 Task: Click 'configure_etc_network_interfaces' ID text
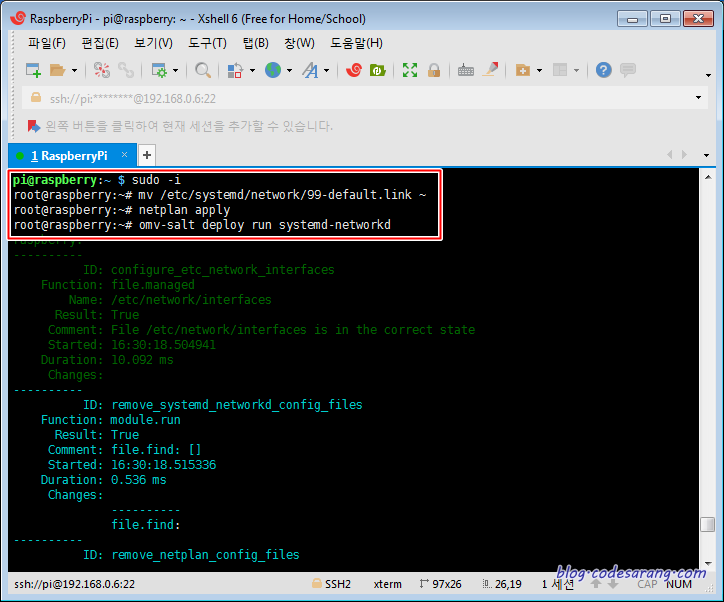[223, 270]
